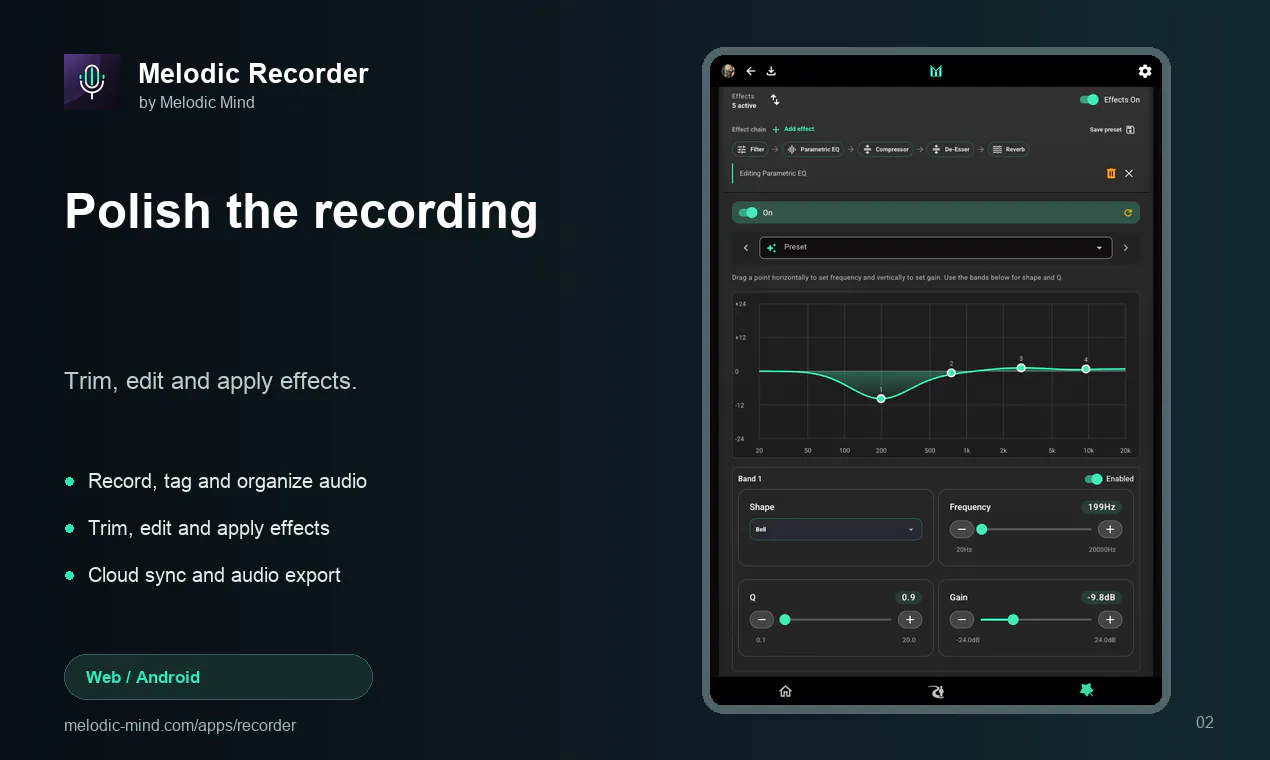1270x760 pixels.
Task: Click the Q slider handle
Action: (x=785, y=620)
